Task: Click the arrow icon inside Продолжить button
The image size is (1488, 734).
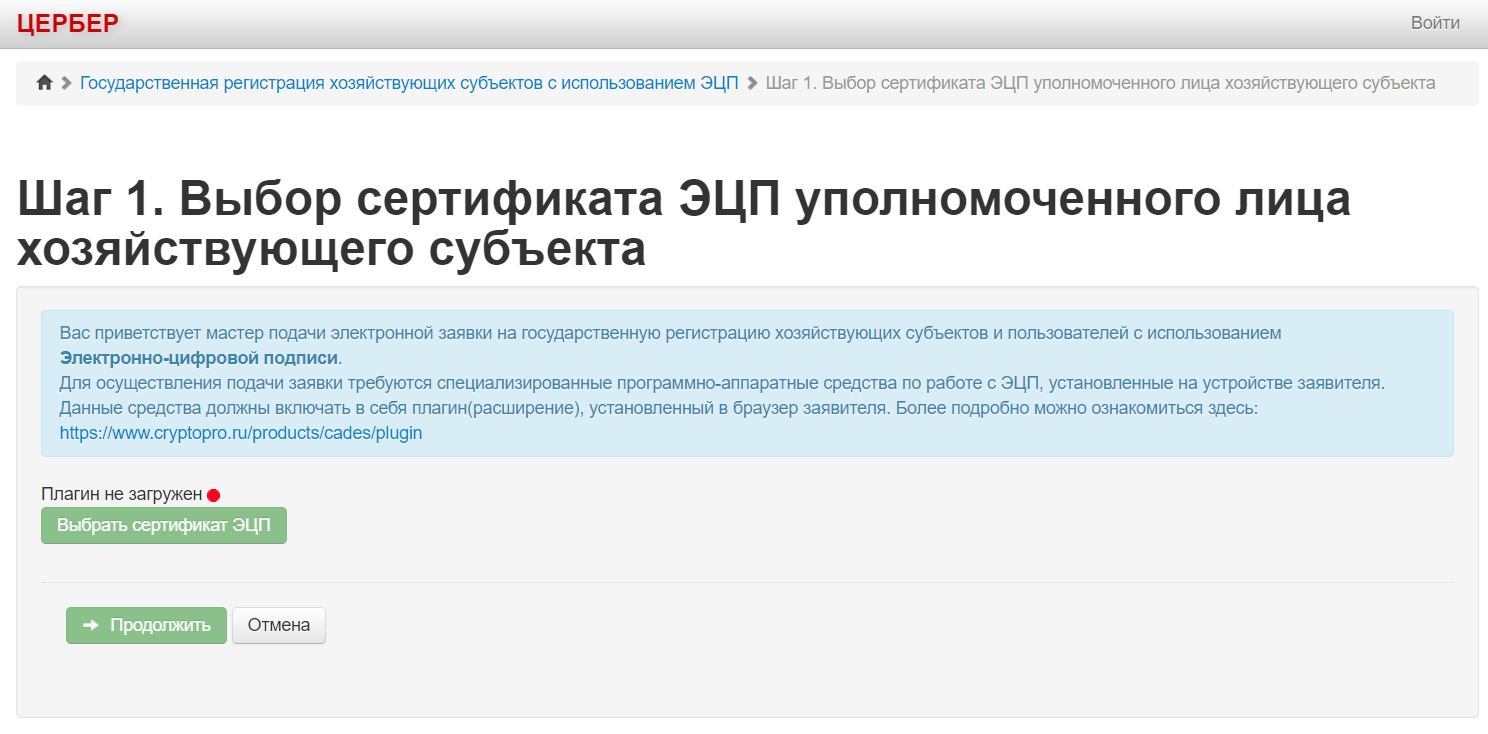Action: coord(91,625)
